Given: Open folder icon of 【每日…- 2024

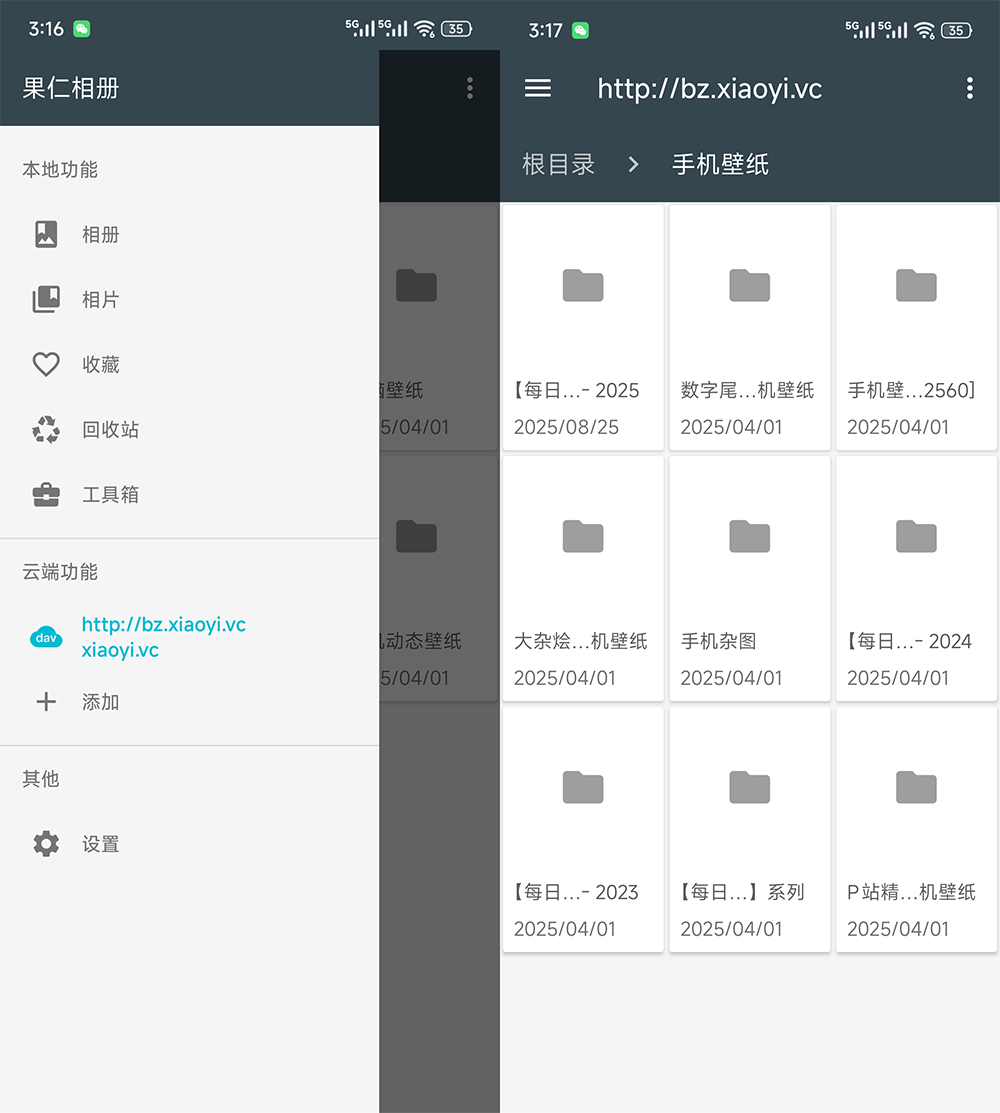Looking at the screenshot, I should (916, 536).
